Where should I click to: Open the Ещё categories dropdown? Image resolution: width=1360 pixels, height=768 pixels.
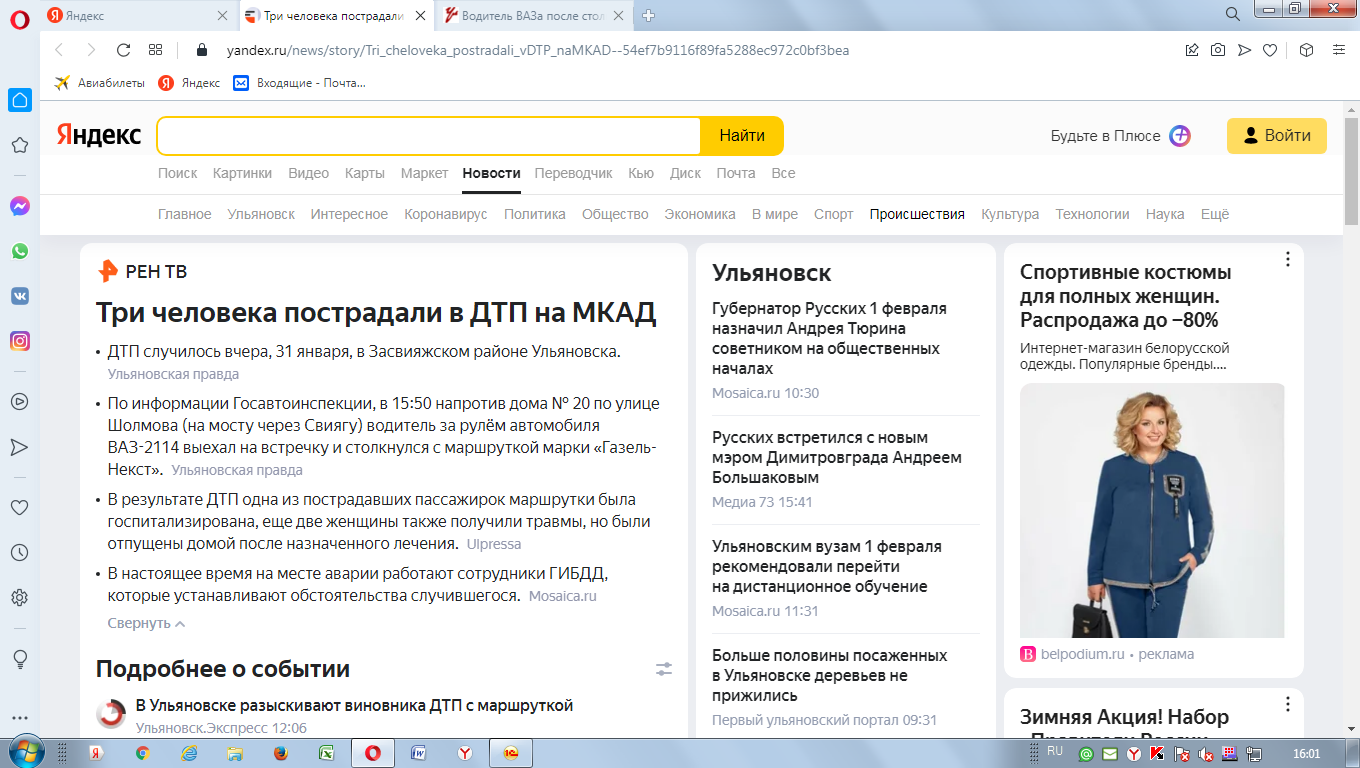click(x=1214, y=214)
